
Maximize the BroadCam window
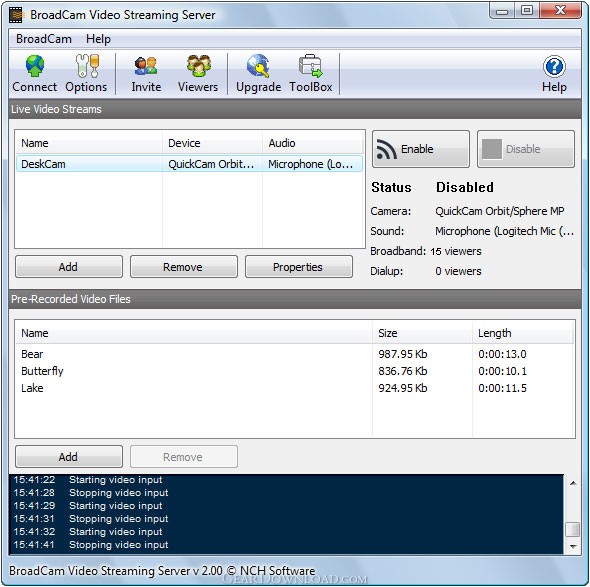pyautogui.click(x=527, y=11)
